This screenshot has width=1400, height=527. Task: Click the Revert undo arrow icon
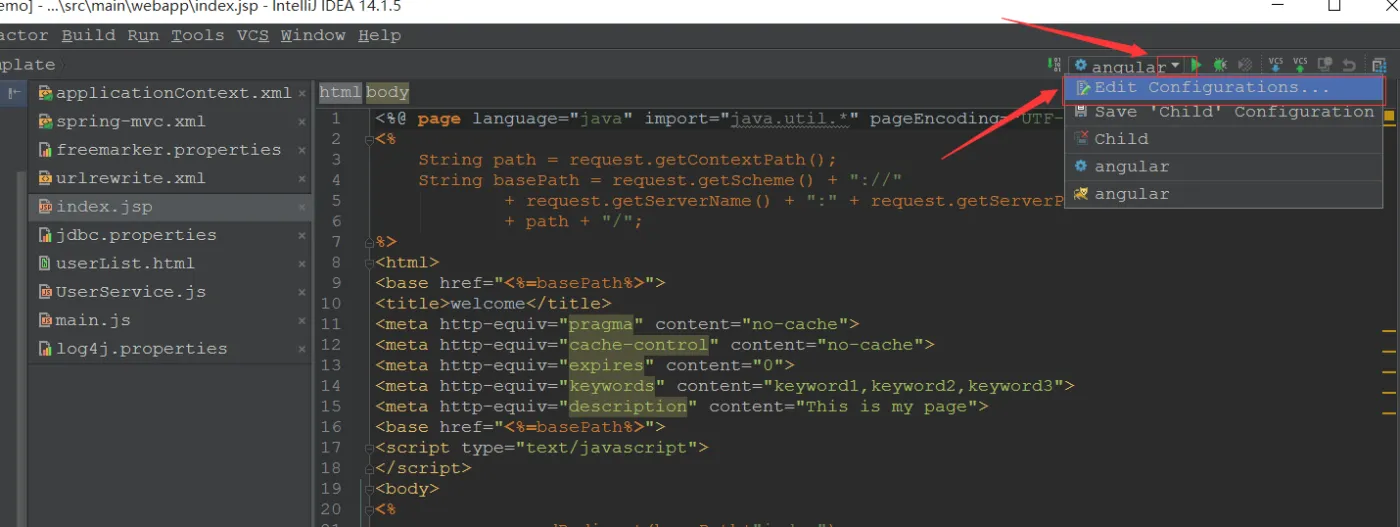pyautogui.click(x=1349, y=65)
